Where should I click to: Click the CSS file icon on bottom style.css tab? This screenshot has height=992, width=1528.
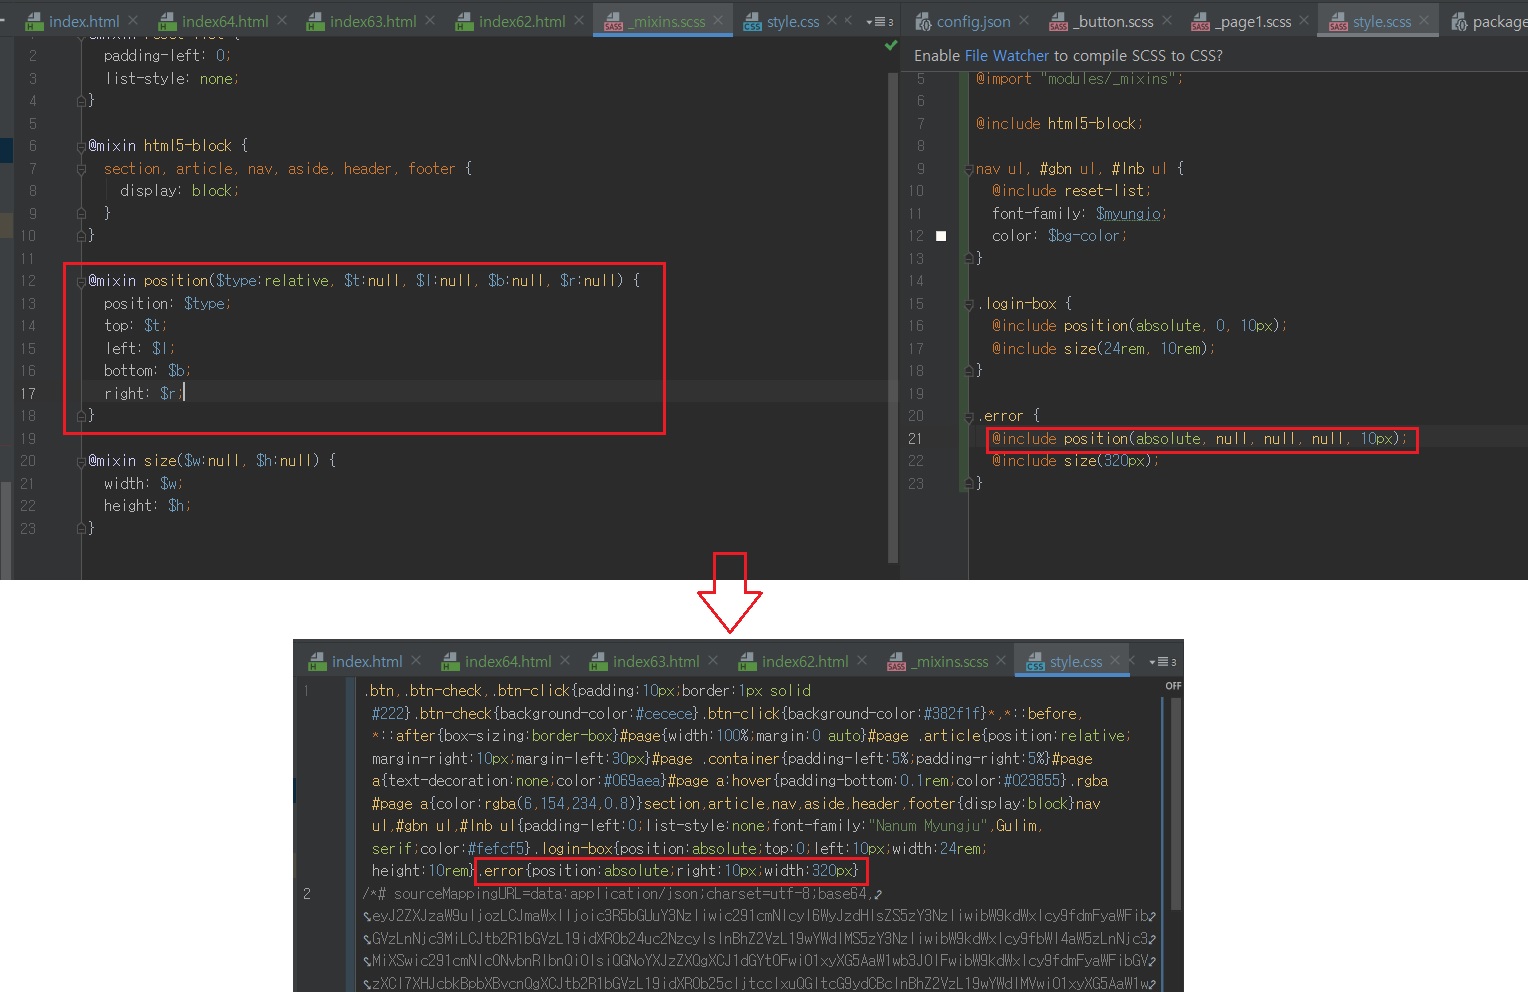click(x=1035, y=662)
